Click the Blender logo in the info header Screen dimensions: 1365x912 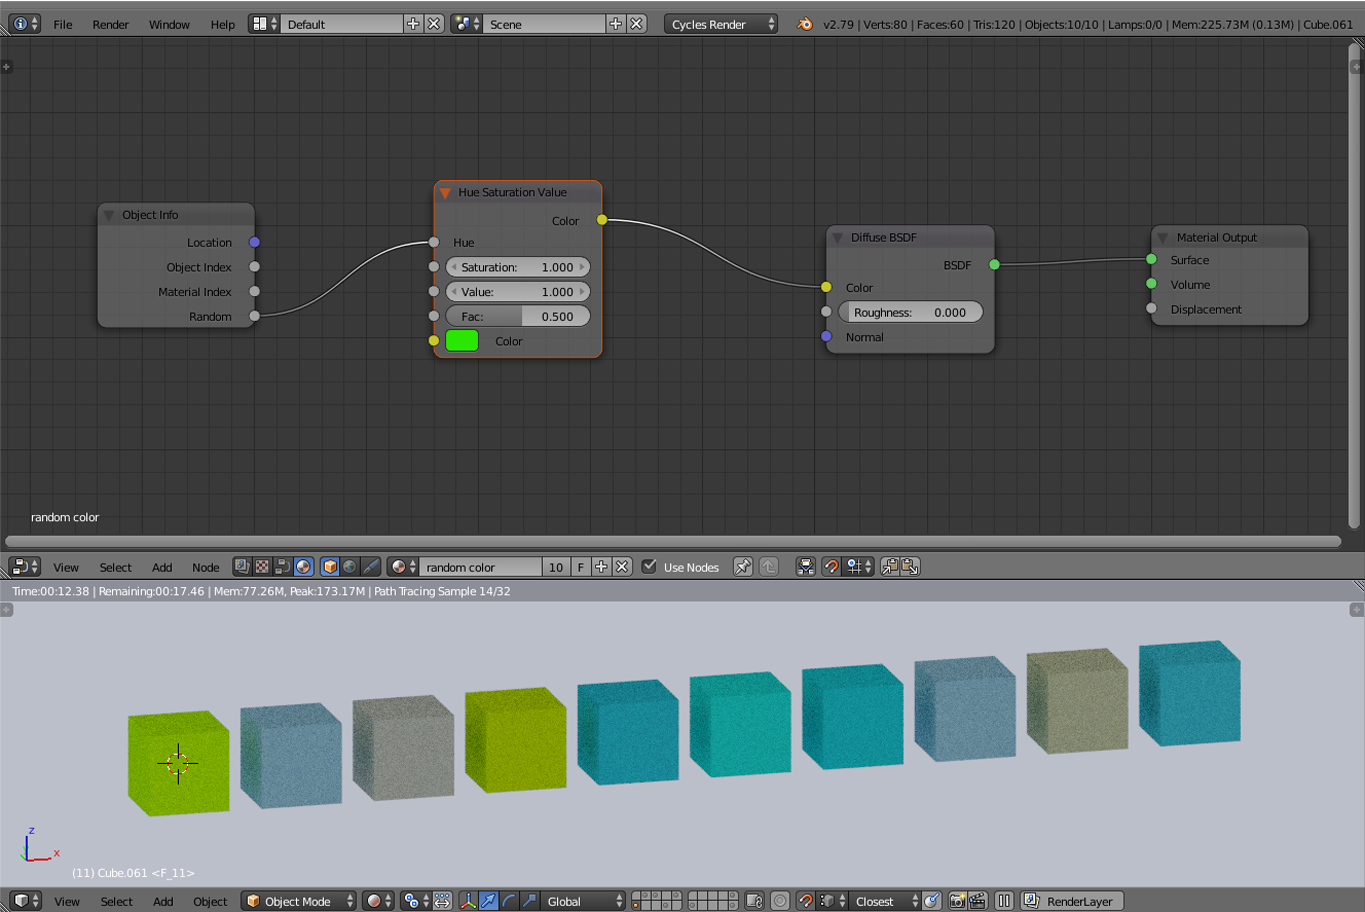pos(805,24)
